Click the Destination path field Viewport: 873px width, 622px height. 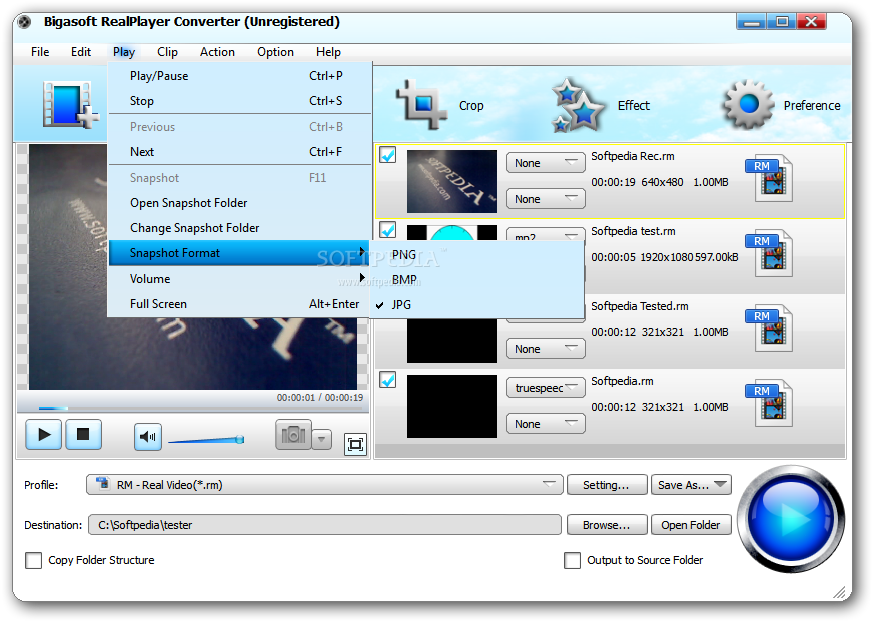325,525
